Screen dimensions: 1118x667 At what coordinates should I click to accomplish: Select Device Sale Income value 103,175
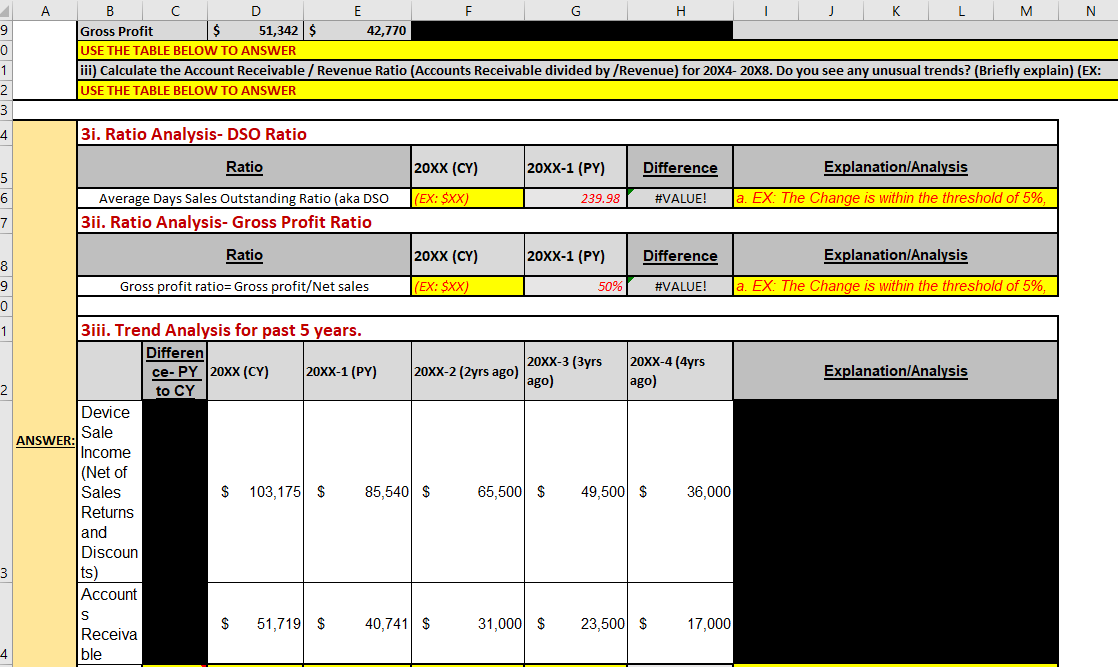[255, 492]
